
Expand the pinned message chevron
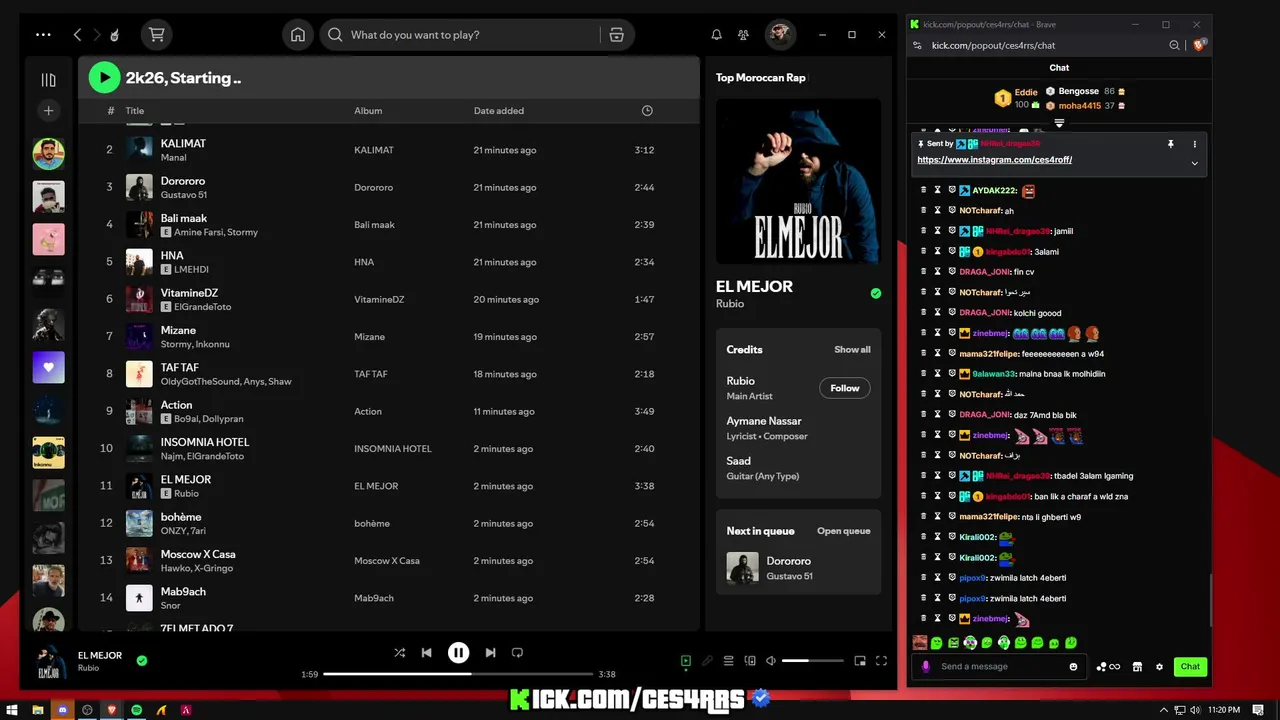coord(1194,163)
